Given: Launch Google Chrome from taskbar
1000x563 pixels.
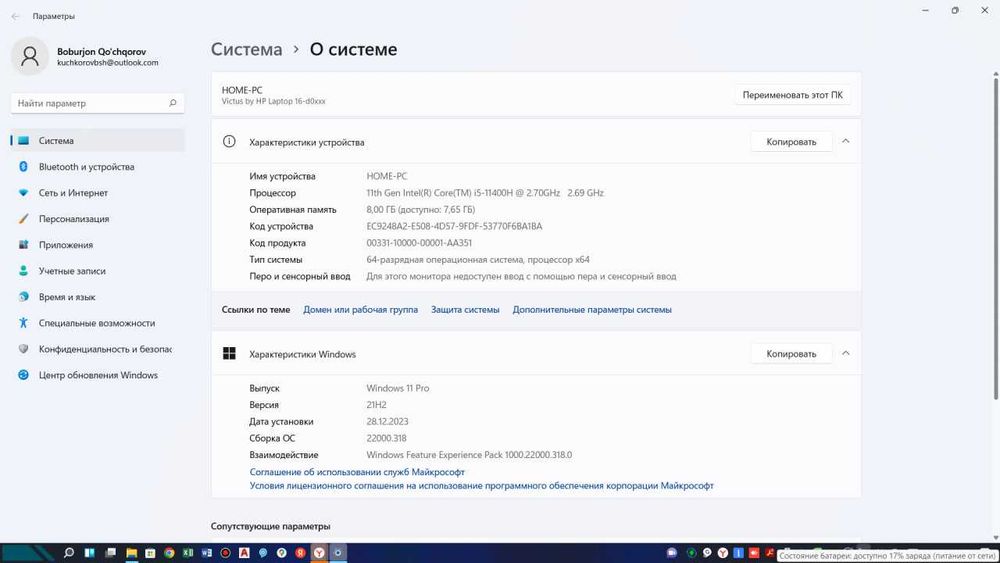Looking at the screenshot, I should click(x=169, y=553).
